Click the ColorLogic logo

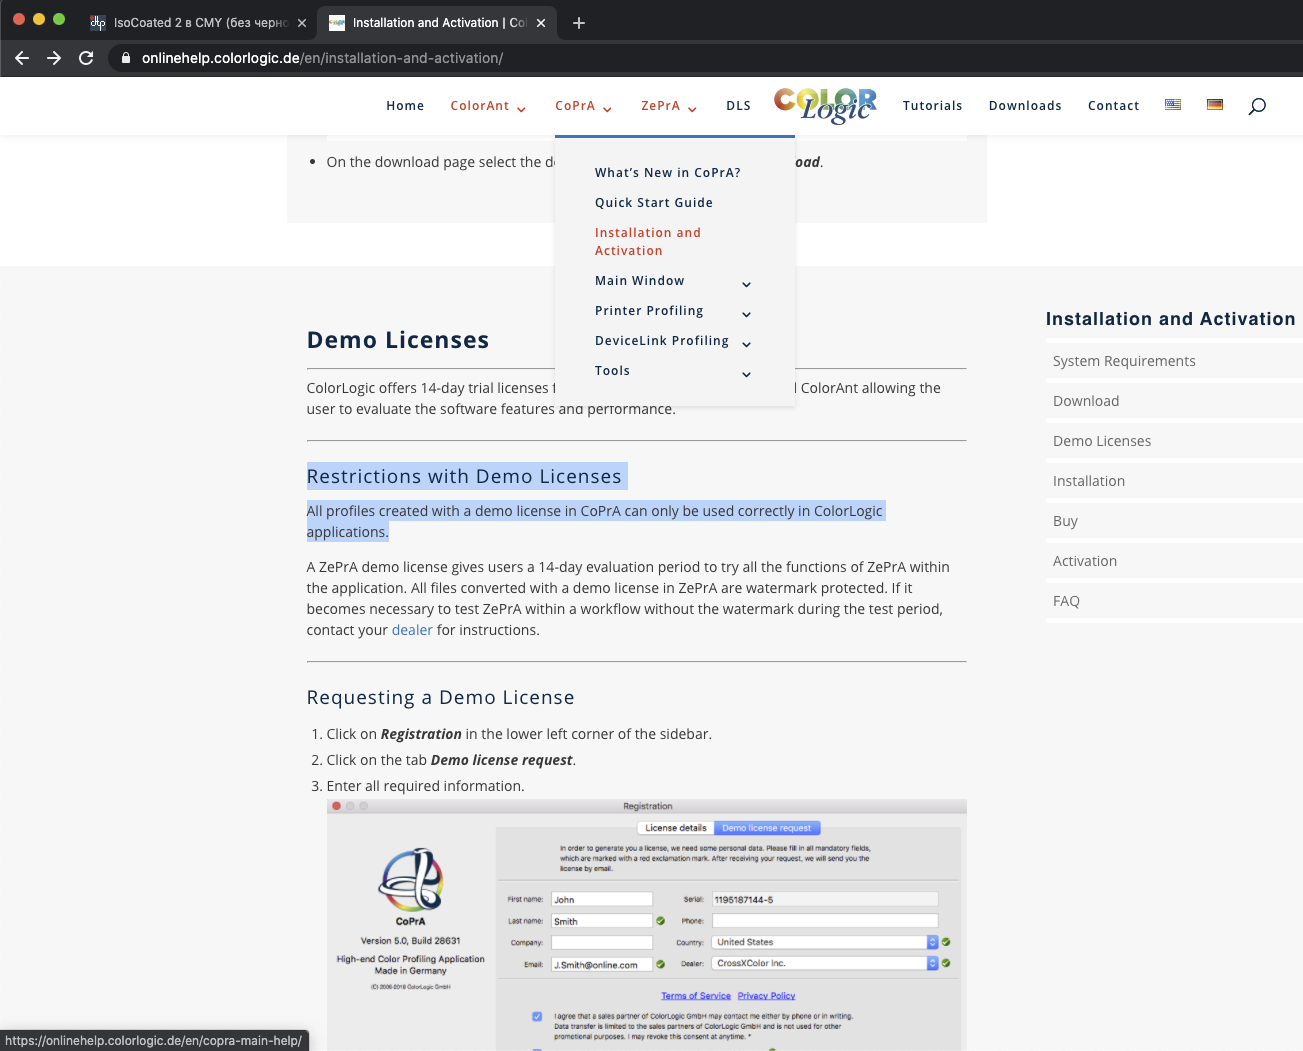[826, 105]
